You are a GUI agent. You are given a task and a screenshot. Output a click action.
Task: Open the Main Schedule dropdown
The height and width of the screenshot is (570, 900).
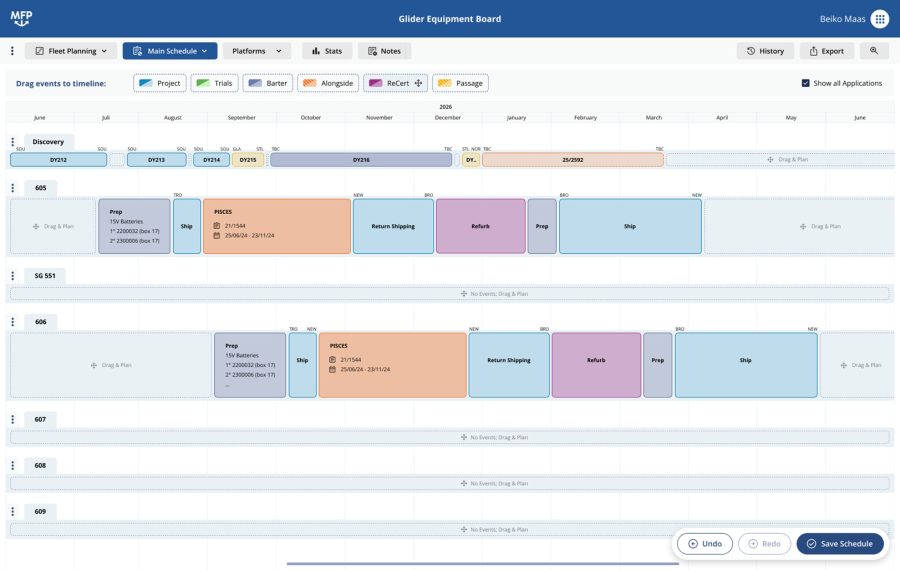[x=169, y=51]
